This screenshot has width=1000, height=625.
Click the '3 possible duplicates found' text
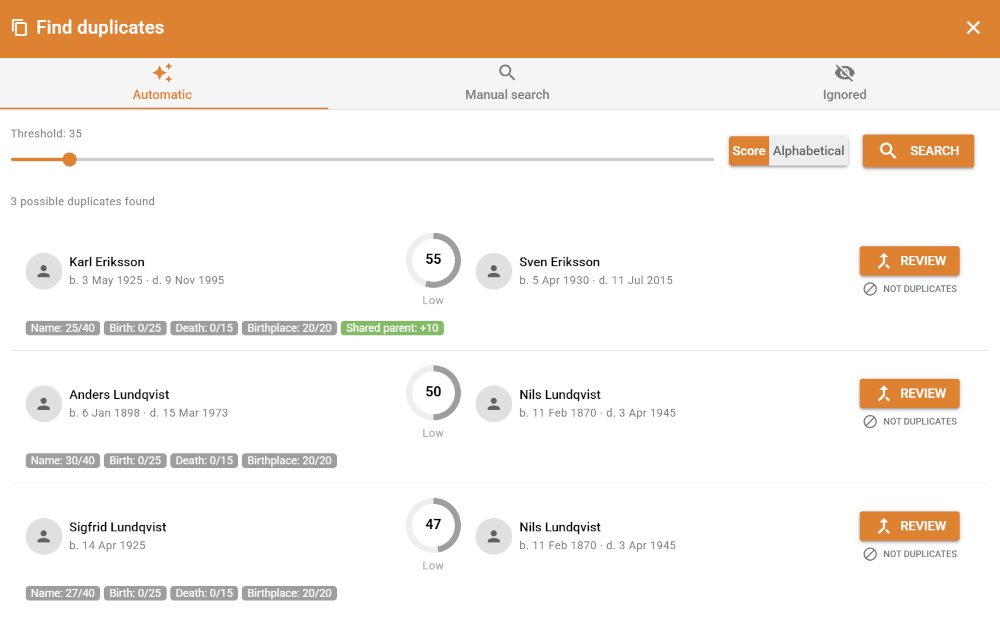click(x=83, y=202)
